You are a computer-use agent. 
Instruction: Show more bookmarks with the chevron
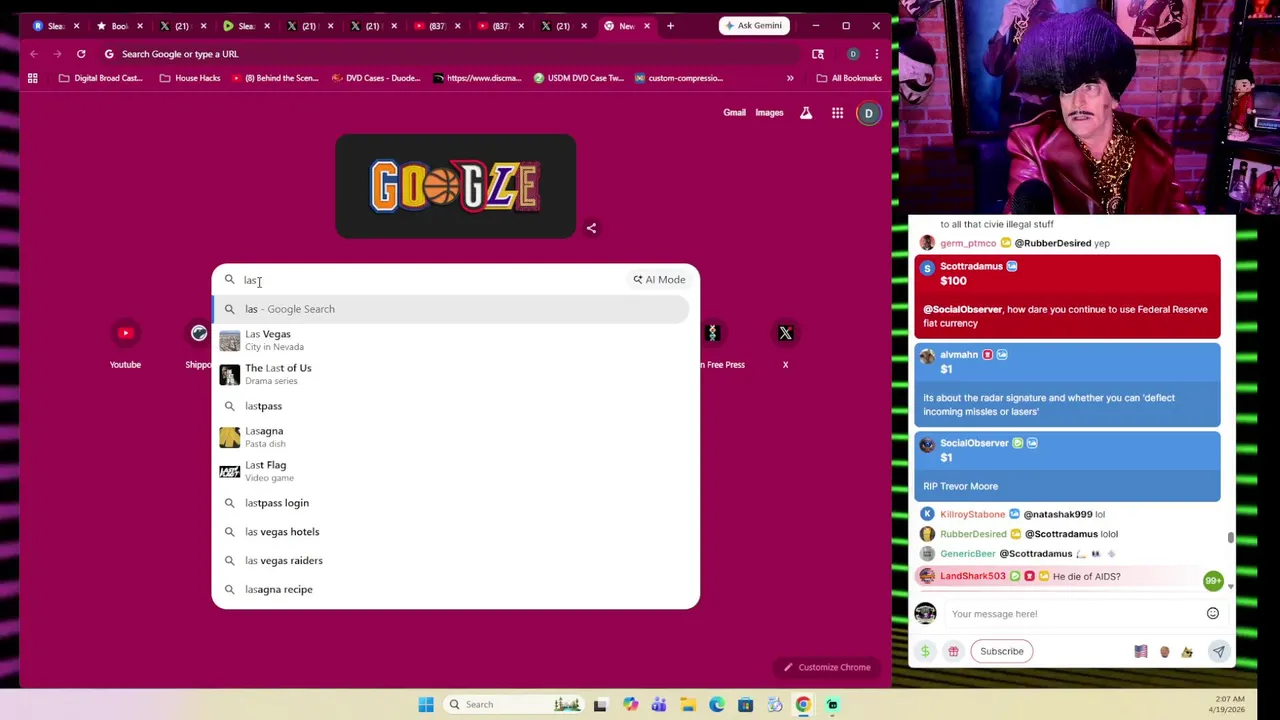click(790, 78)
